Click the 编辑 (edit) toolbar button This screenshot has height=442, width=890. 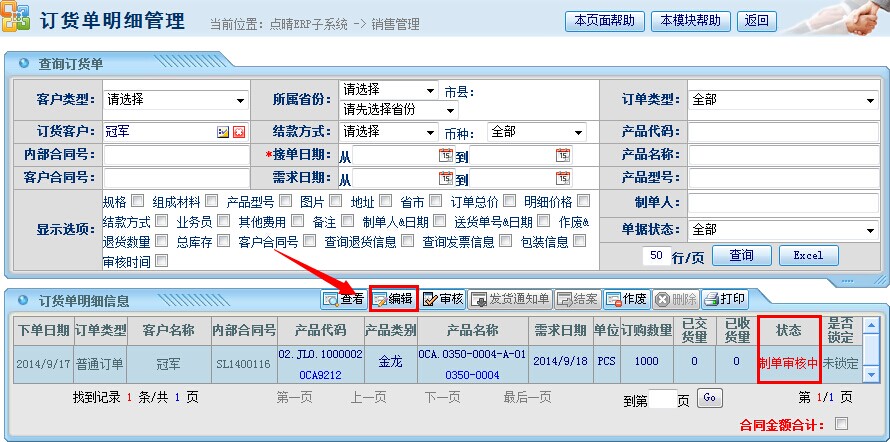393,299
